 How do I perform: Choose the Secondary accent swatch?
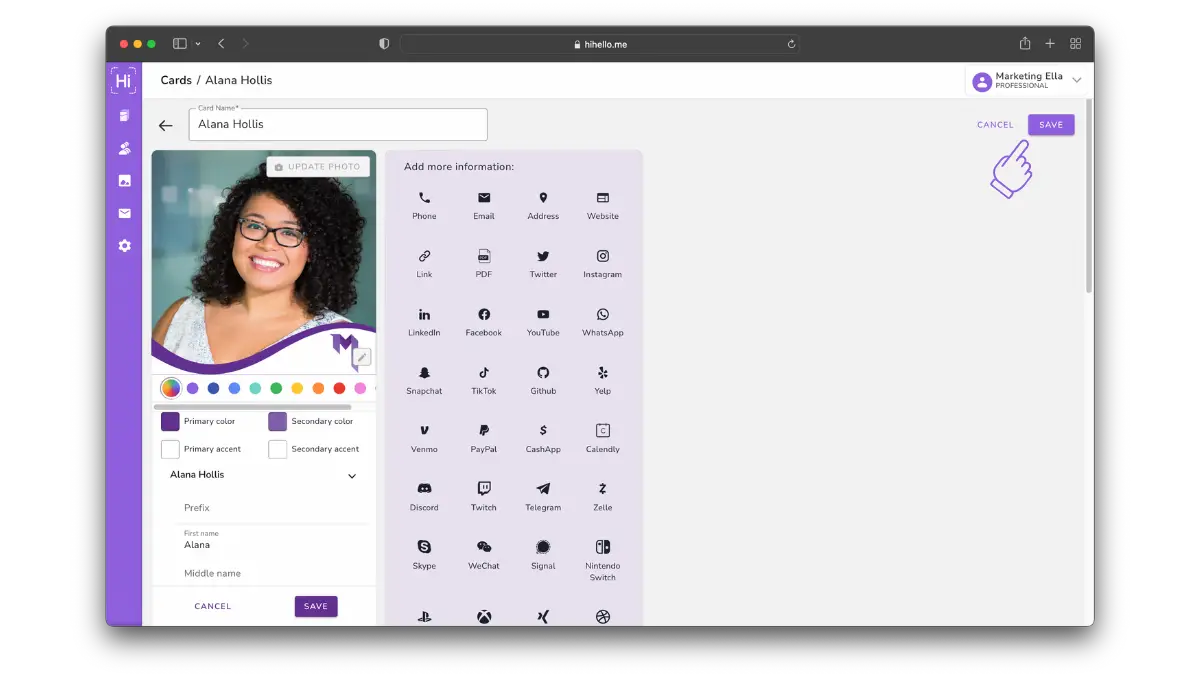pos(278,449)
